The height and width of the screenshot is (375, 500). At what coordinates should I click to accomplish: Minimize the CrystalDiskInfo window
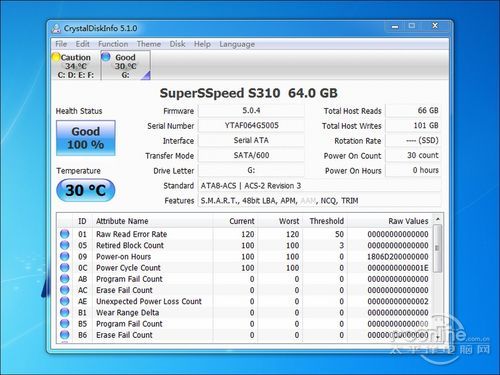point(395,26)
